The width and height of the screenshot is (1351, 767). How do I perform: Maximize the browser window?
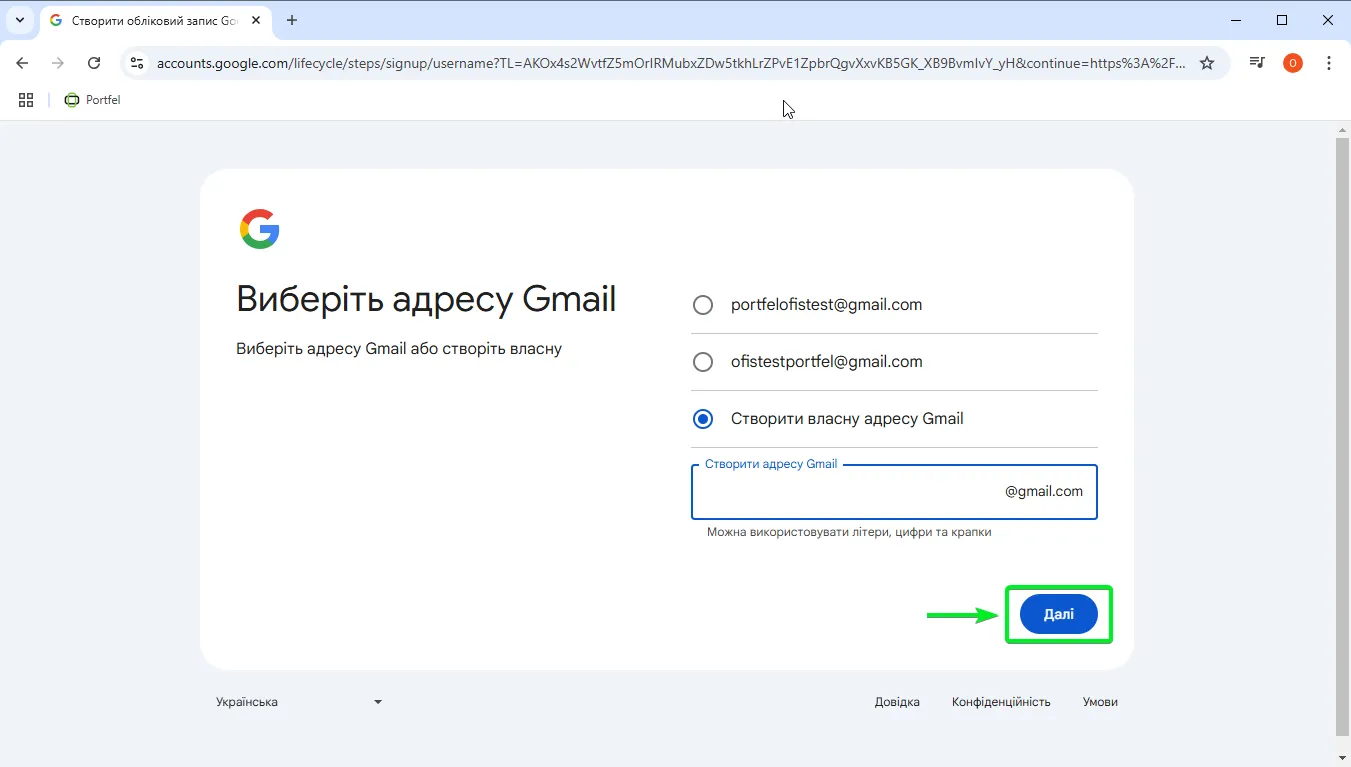(1282, 20)
